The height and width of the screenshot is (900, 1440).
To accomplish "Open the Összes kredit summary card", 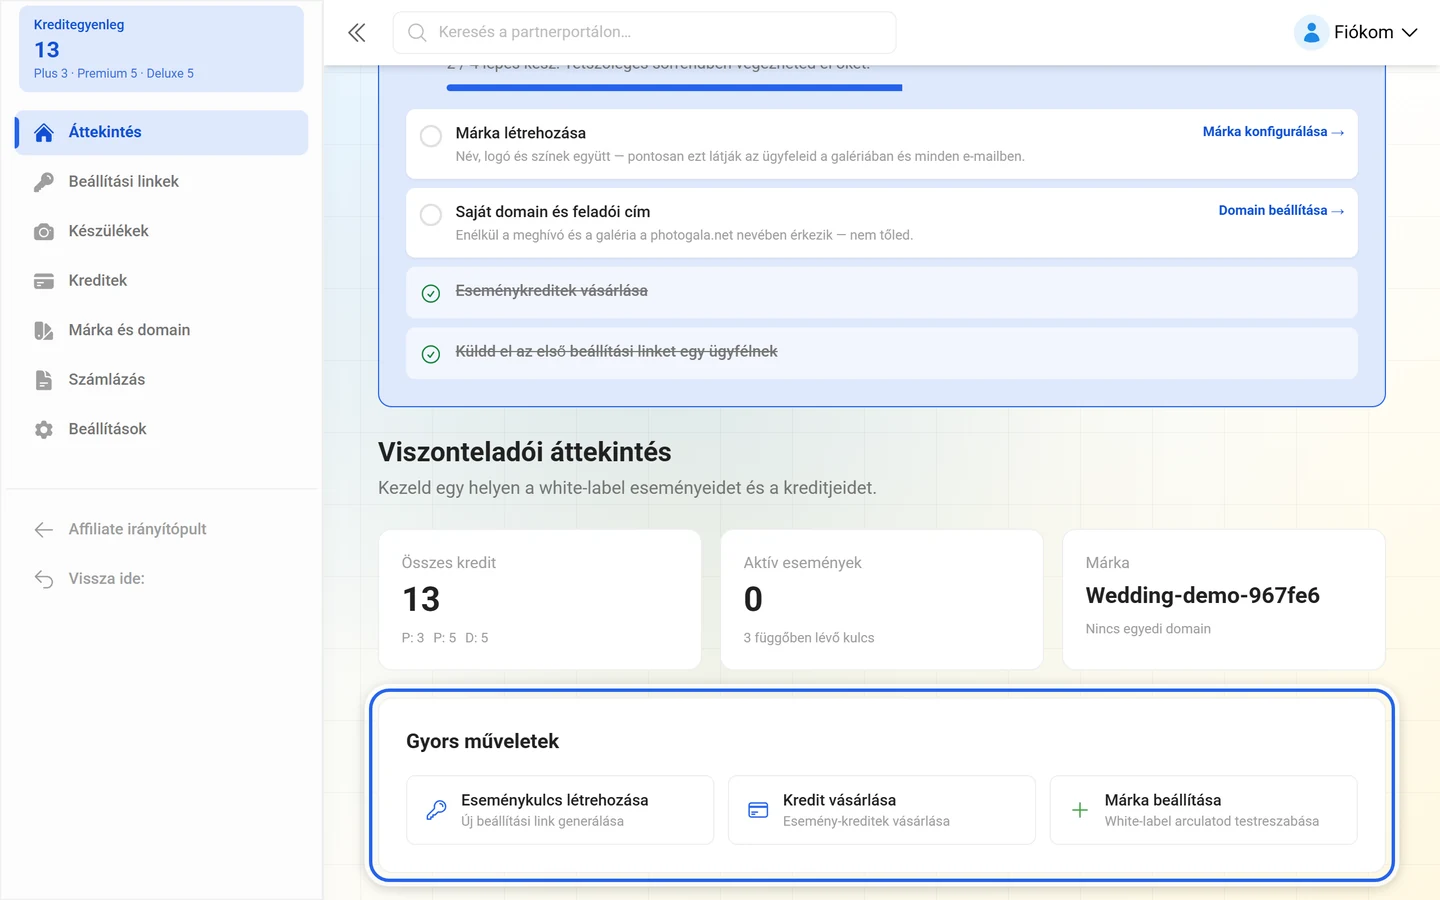I will point(540,599).
